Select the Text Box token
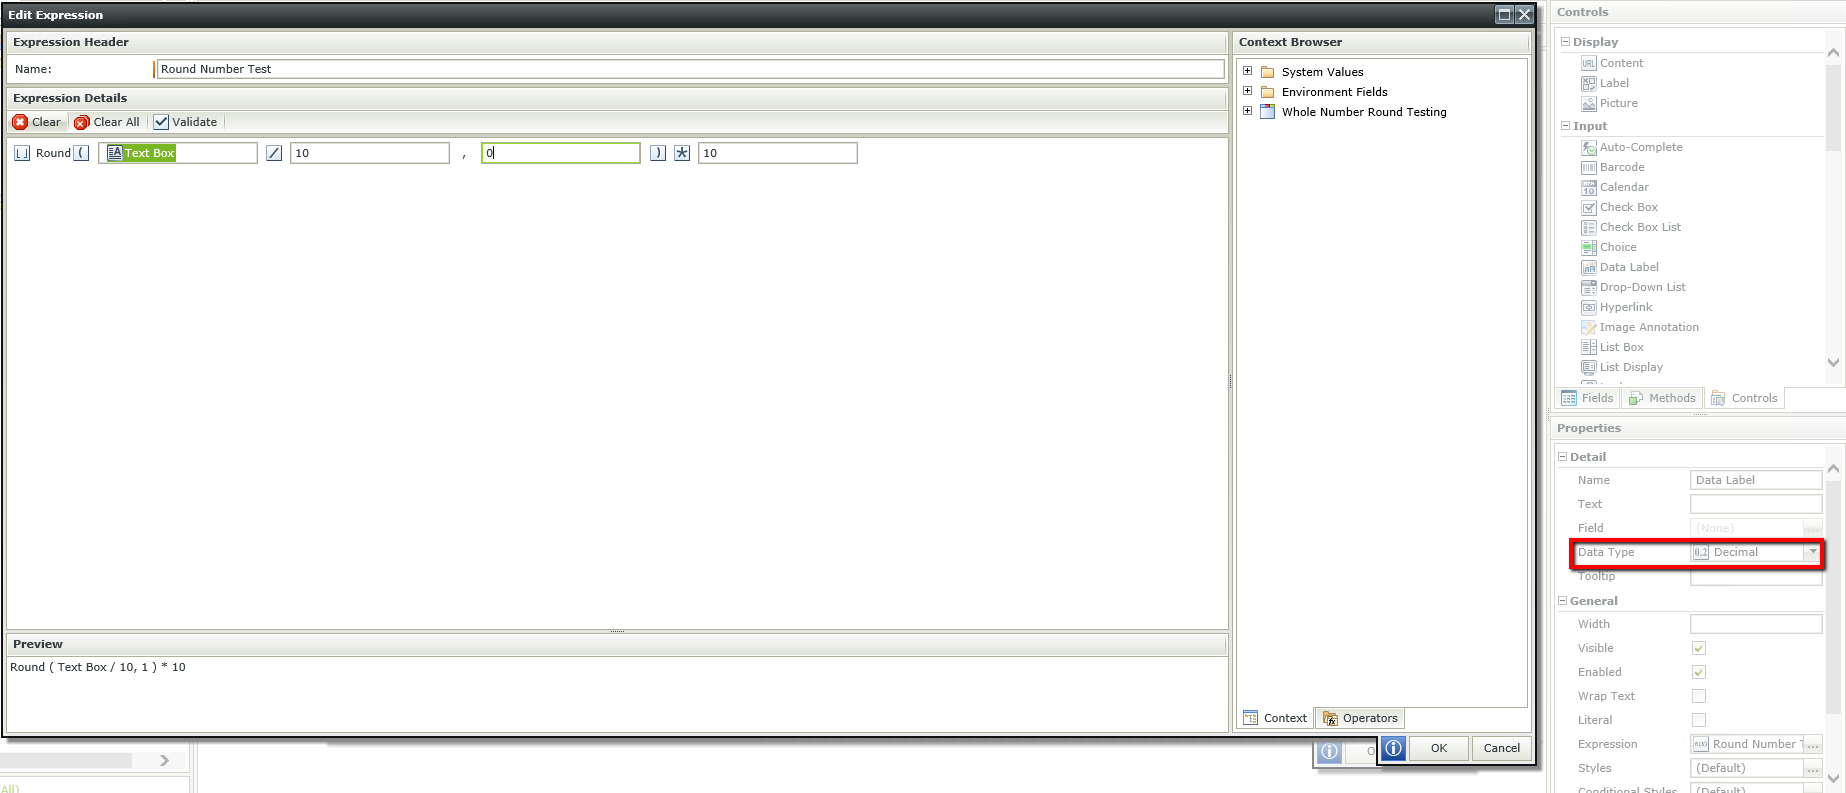The image size is (1846, 793). pyautogui.click(x=141, y=153)
